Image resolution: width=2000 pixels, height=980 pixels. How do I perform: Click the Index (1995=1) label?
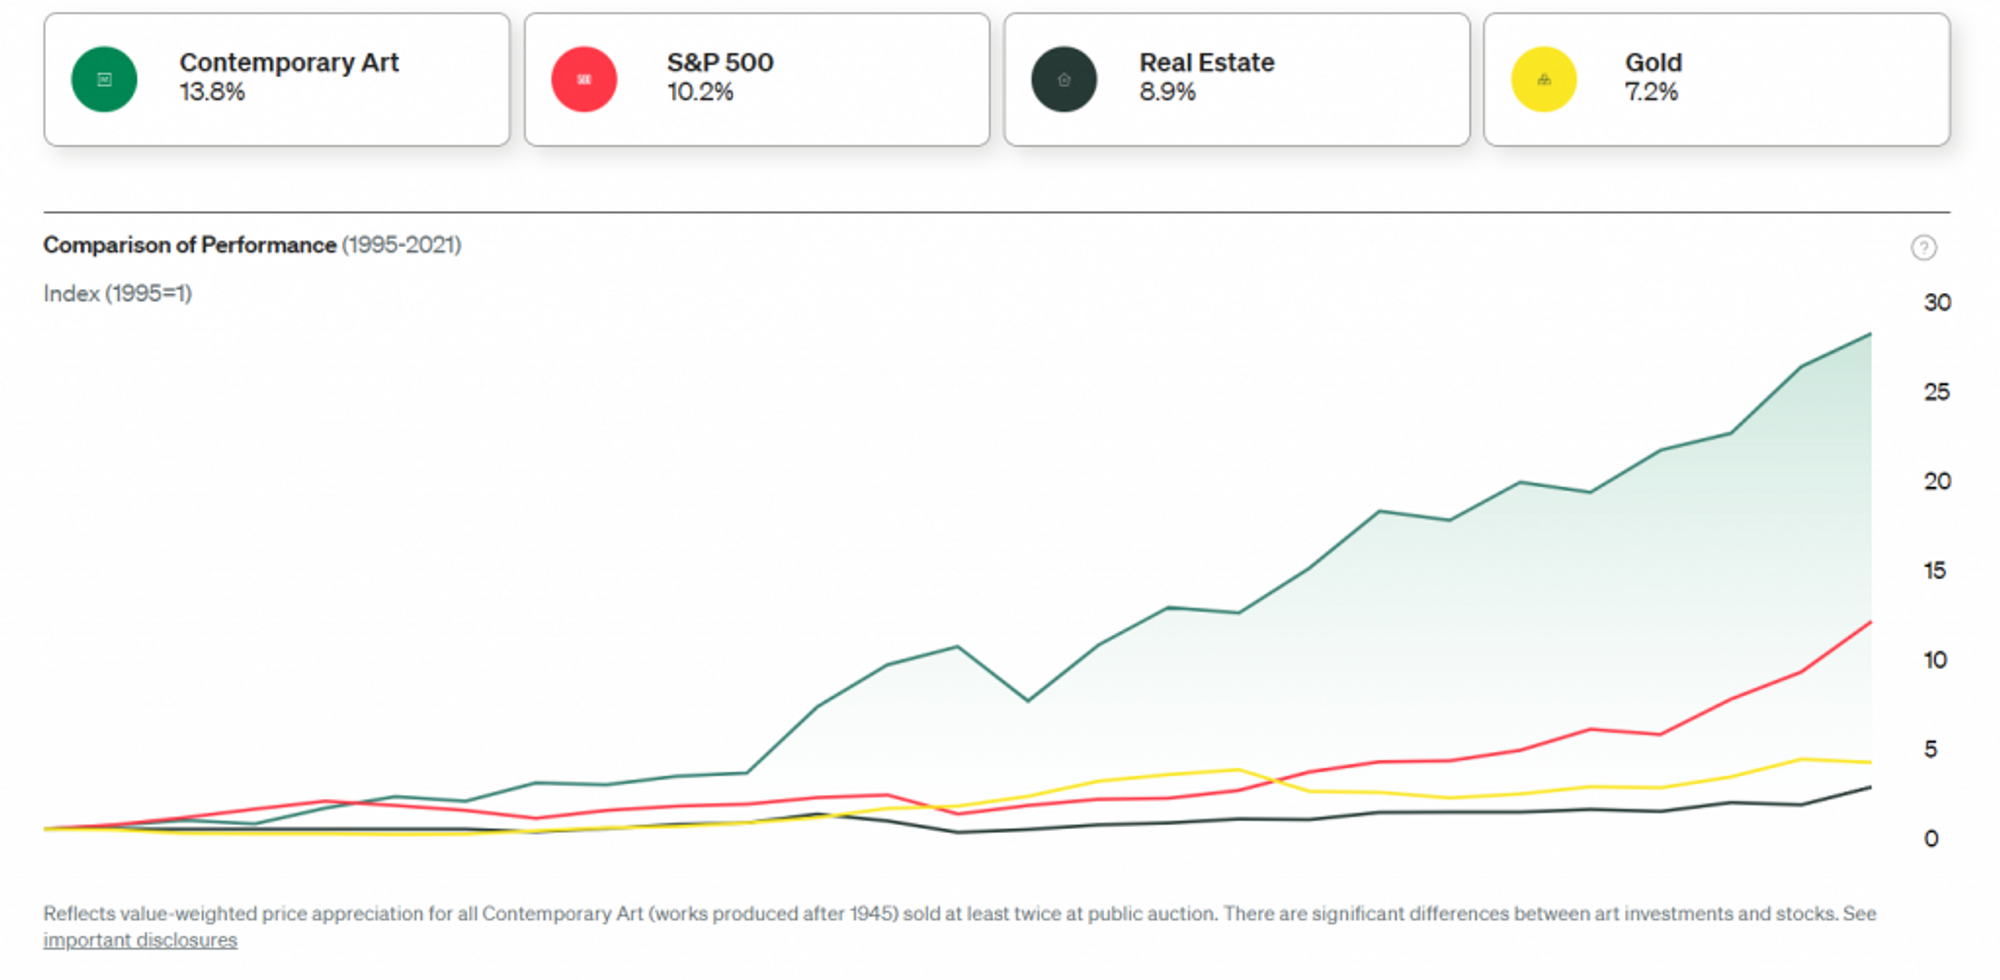click(118, 294)
